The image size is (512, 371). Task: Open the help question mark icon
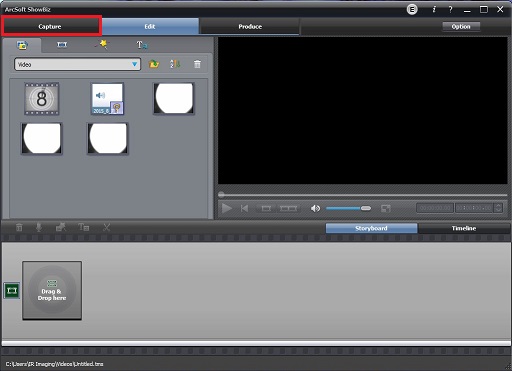tap(450, 10)
